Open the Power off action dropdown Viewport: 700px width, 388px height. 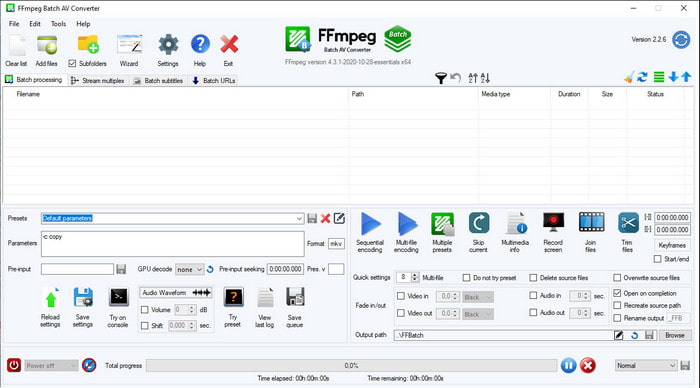[51, 366]
